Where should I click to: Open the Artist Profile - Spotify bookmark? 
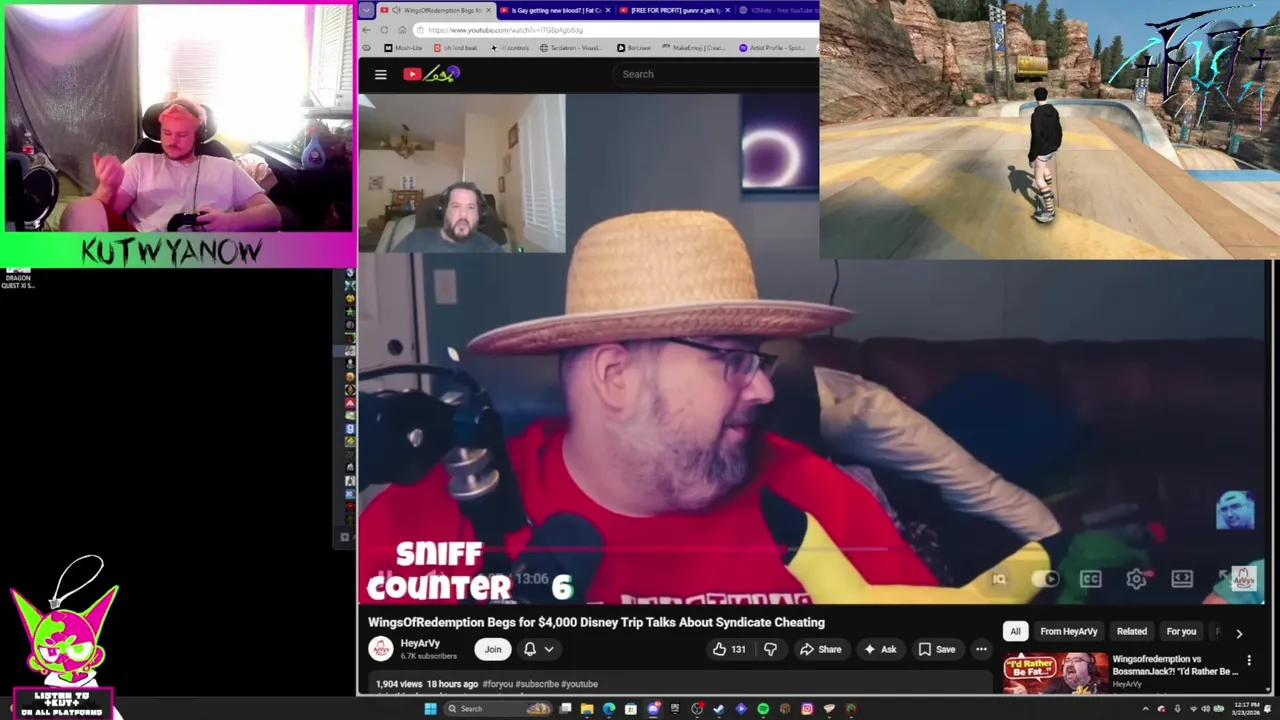pyautogui.click(x=773, y=48)
